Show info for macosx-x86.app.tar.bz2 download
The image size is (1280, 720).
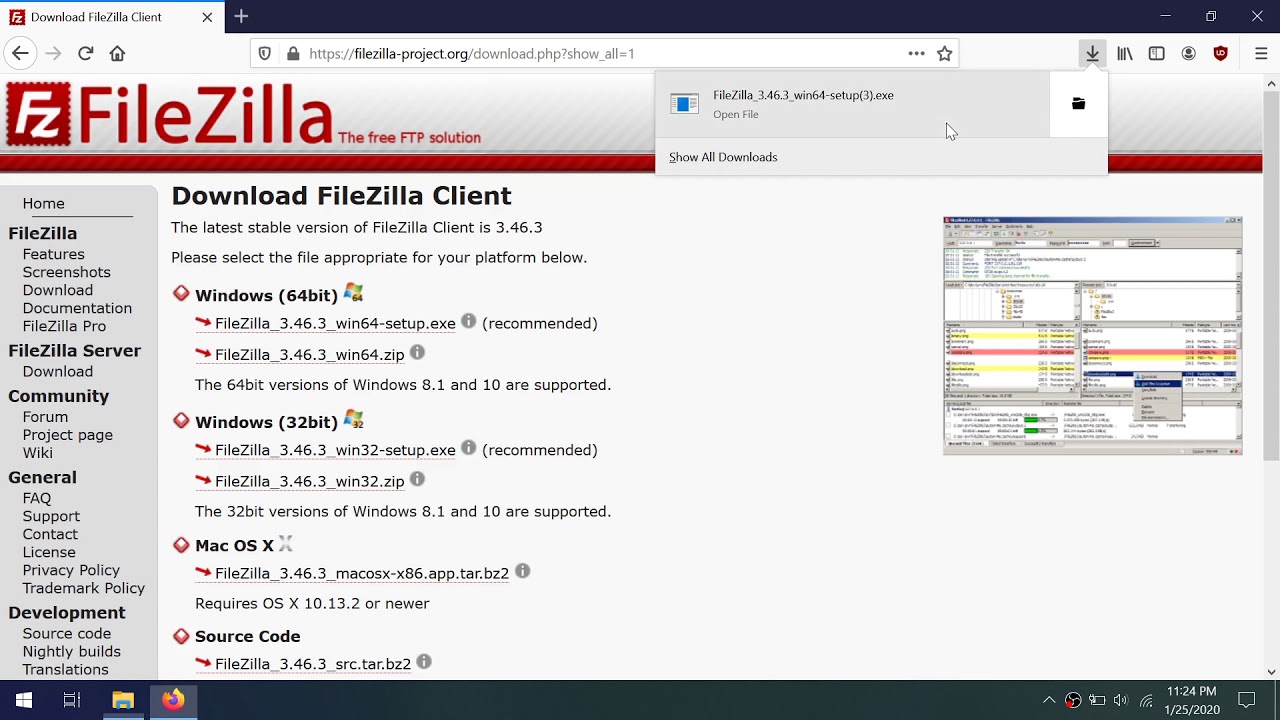[x=522, y=572]
